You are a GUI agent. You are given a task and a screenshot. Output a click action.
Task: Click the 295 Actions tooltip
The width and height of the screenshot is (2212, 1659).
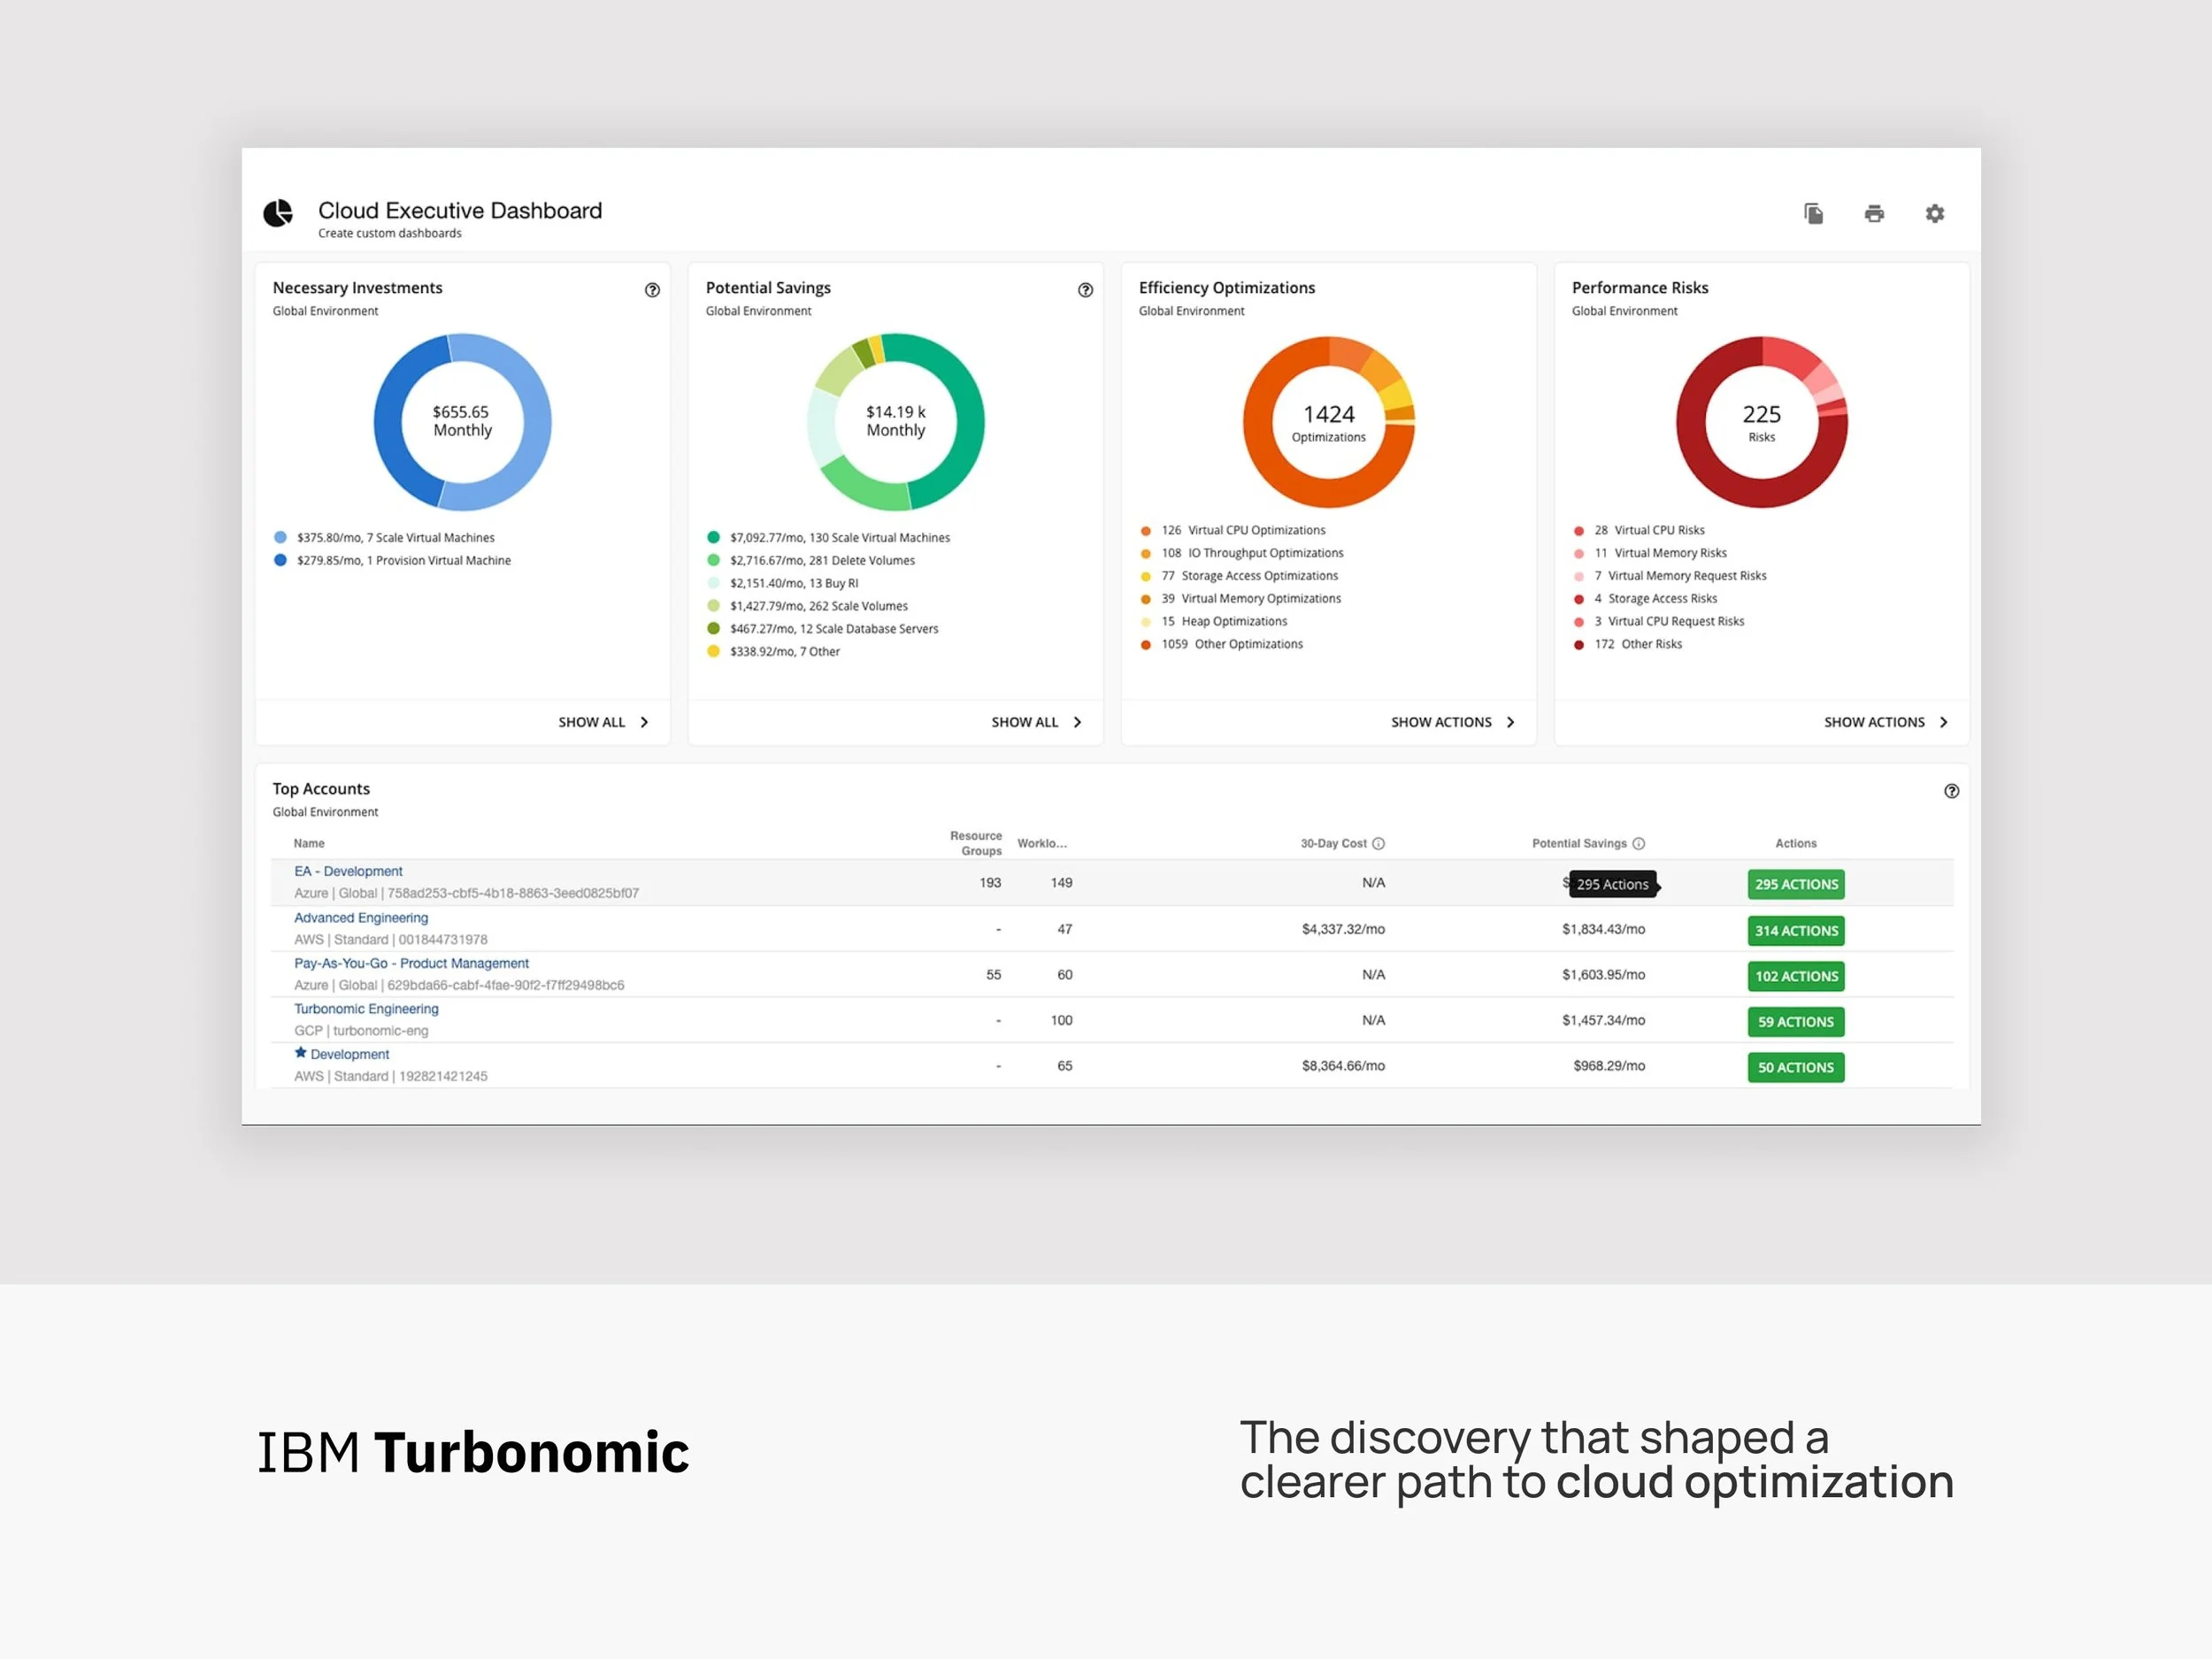click(1612, 884)
